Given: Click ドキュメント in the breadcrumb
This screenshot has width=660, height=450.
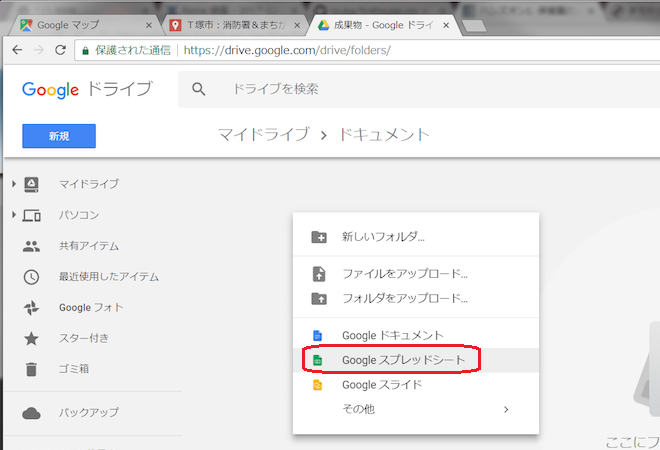Looking at the screenshot, I should pyautogui.click(x=384, y=135).
